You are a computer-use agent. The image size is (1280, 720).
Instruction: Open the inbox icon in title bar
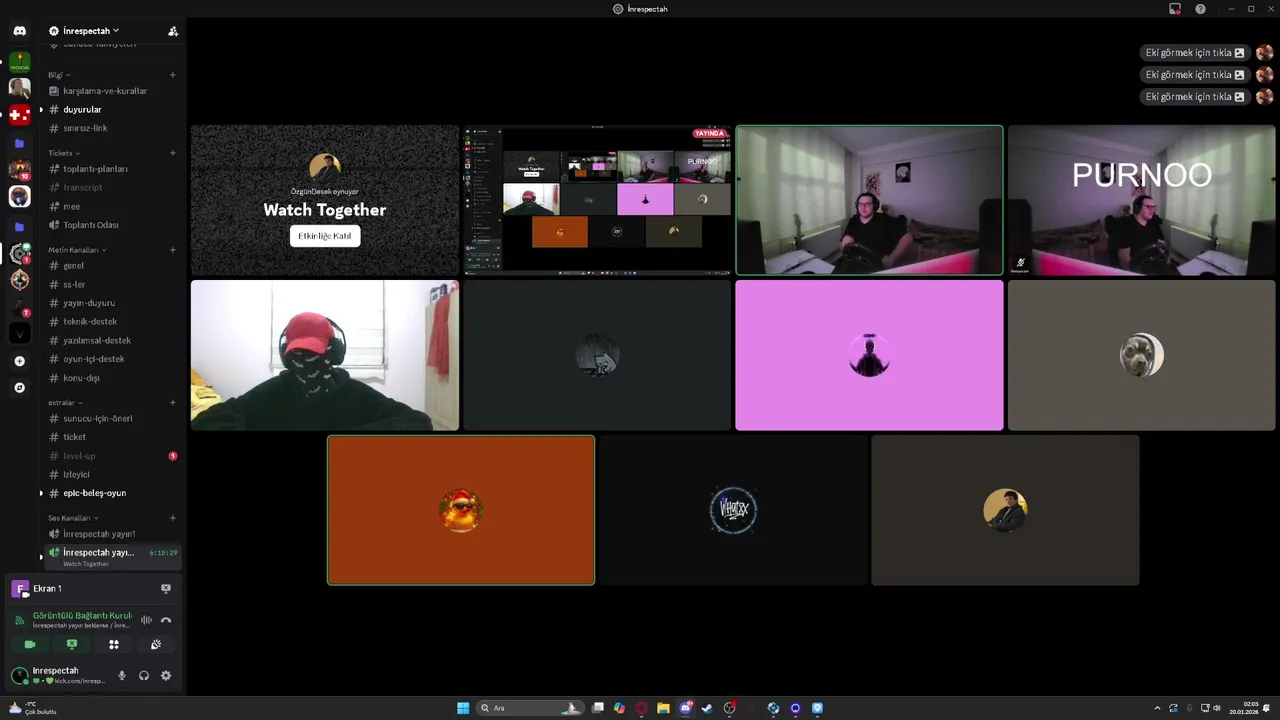[x=1175, y=9]
